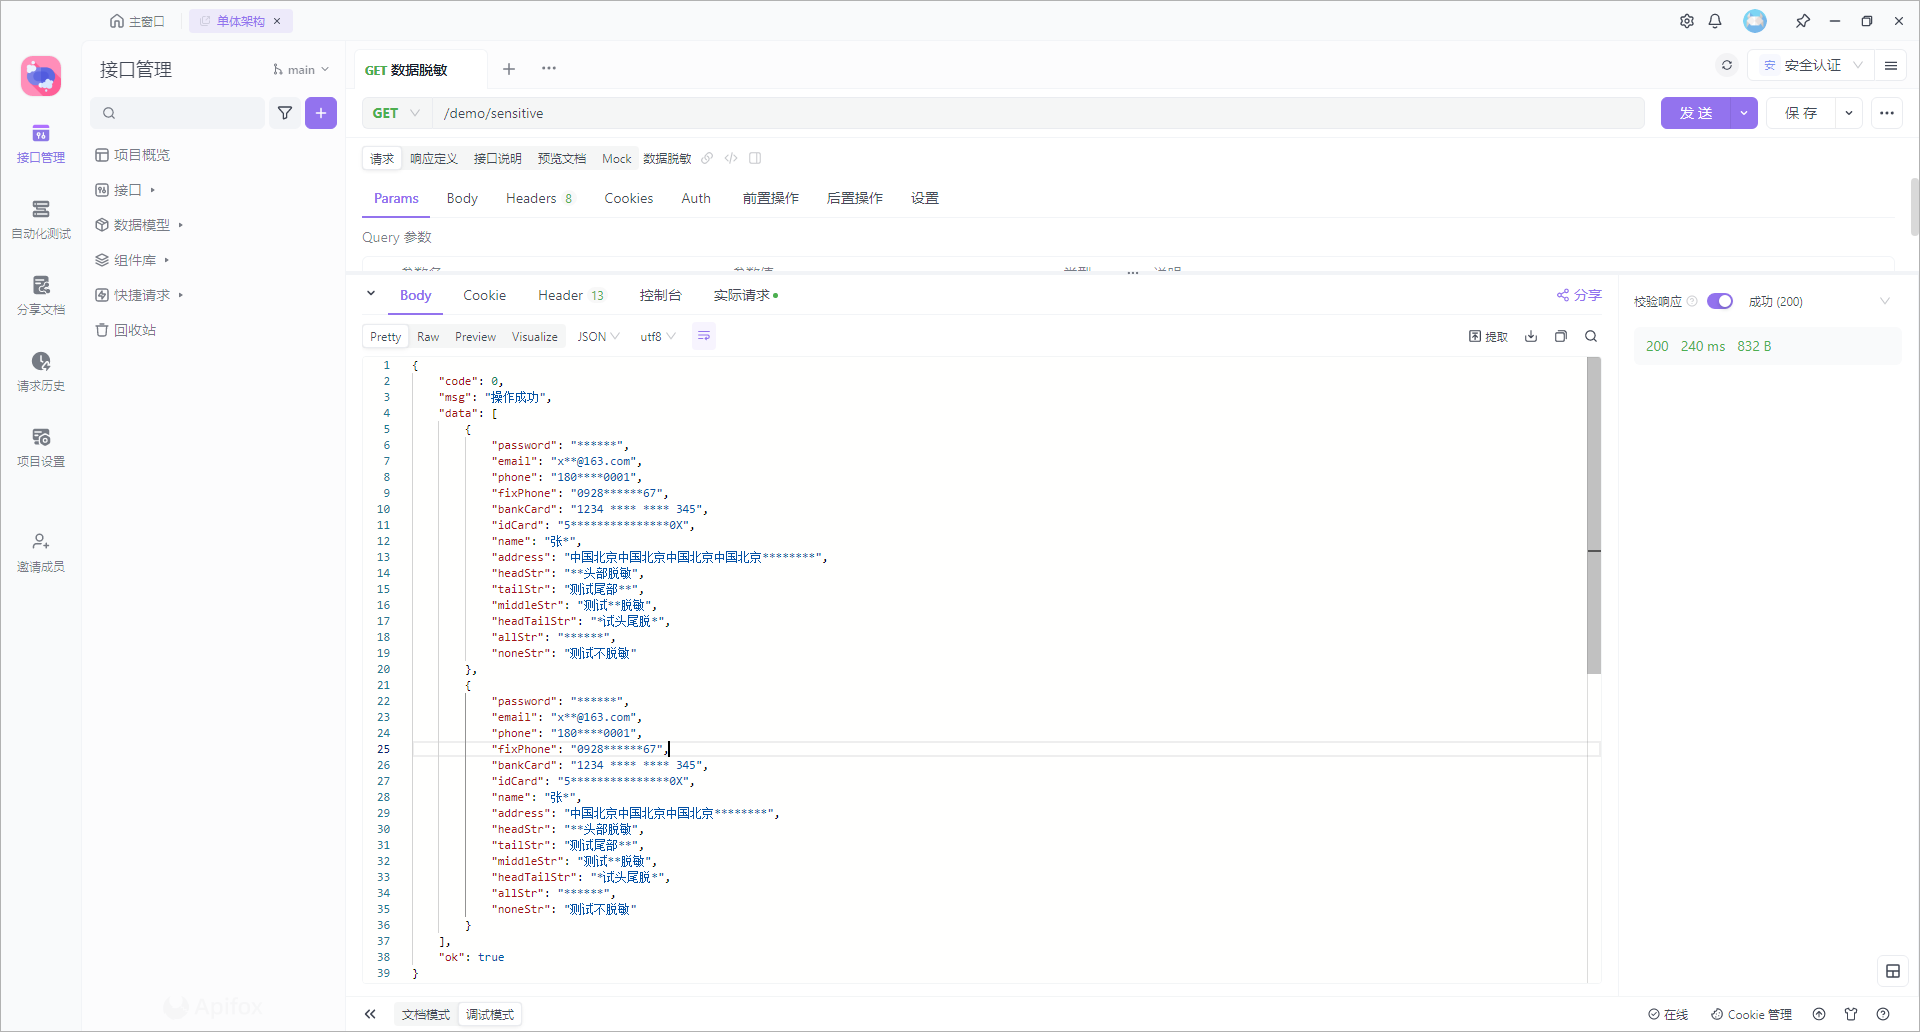1920x1032 pixels.
Task: Click the refresh environment icon
Action: [1727, 66]
